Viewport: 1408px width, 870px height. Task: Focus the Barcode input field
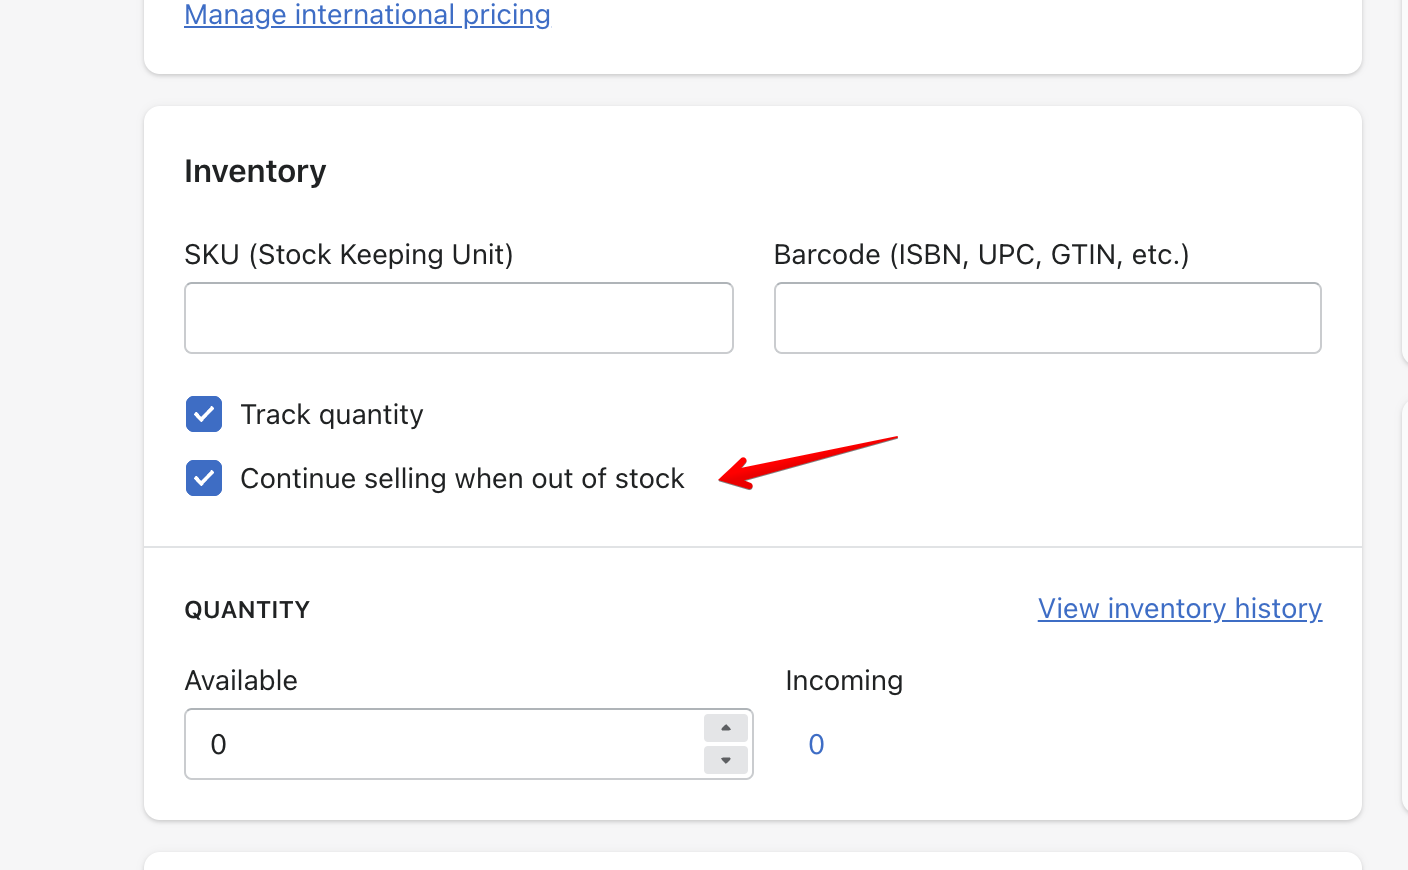pyautogui.click(x=1047, y=318)
